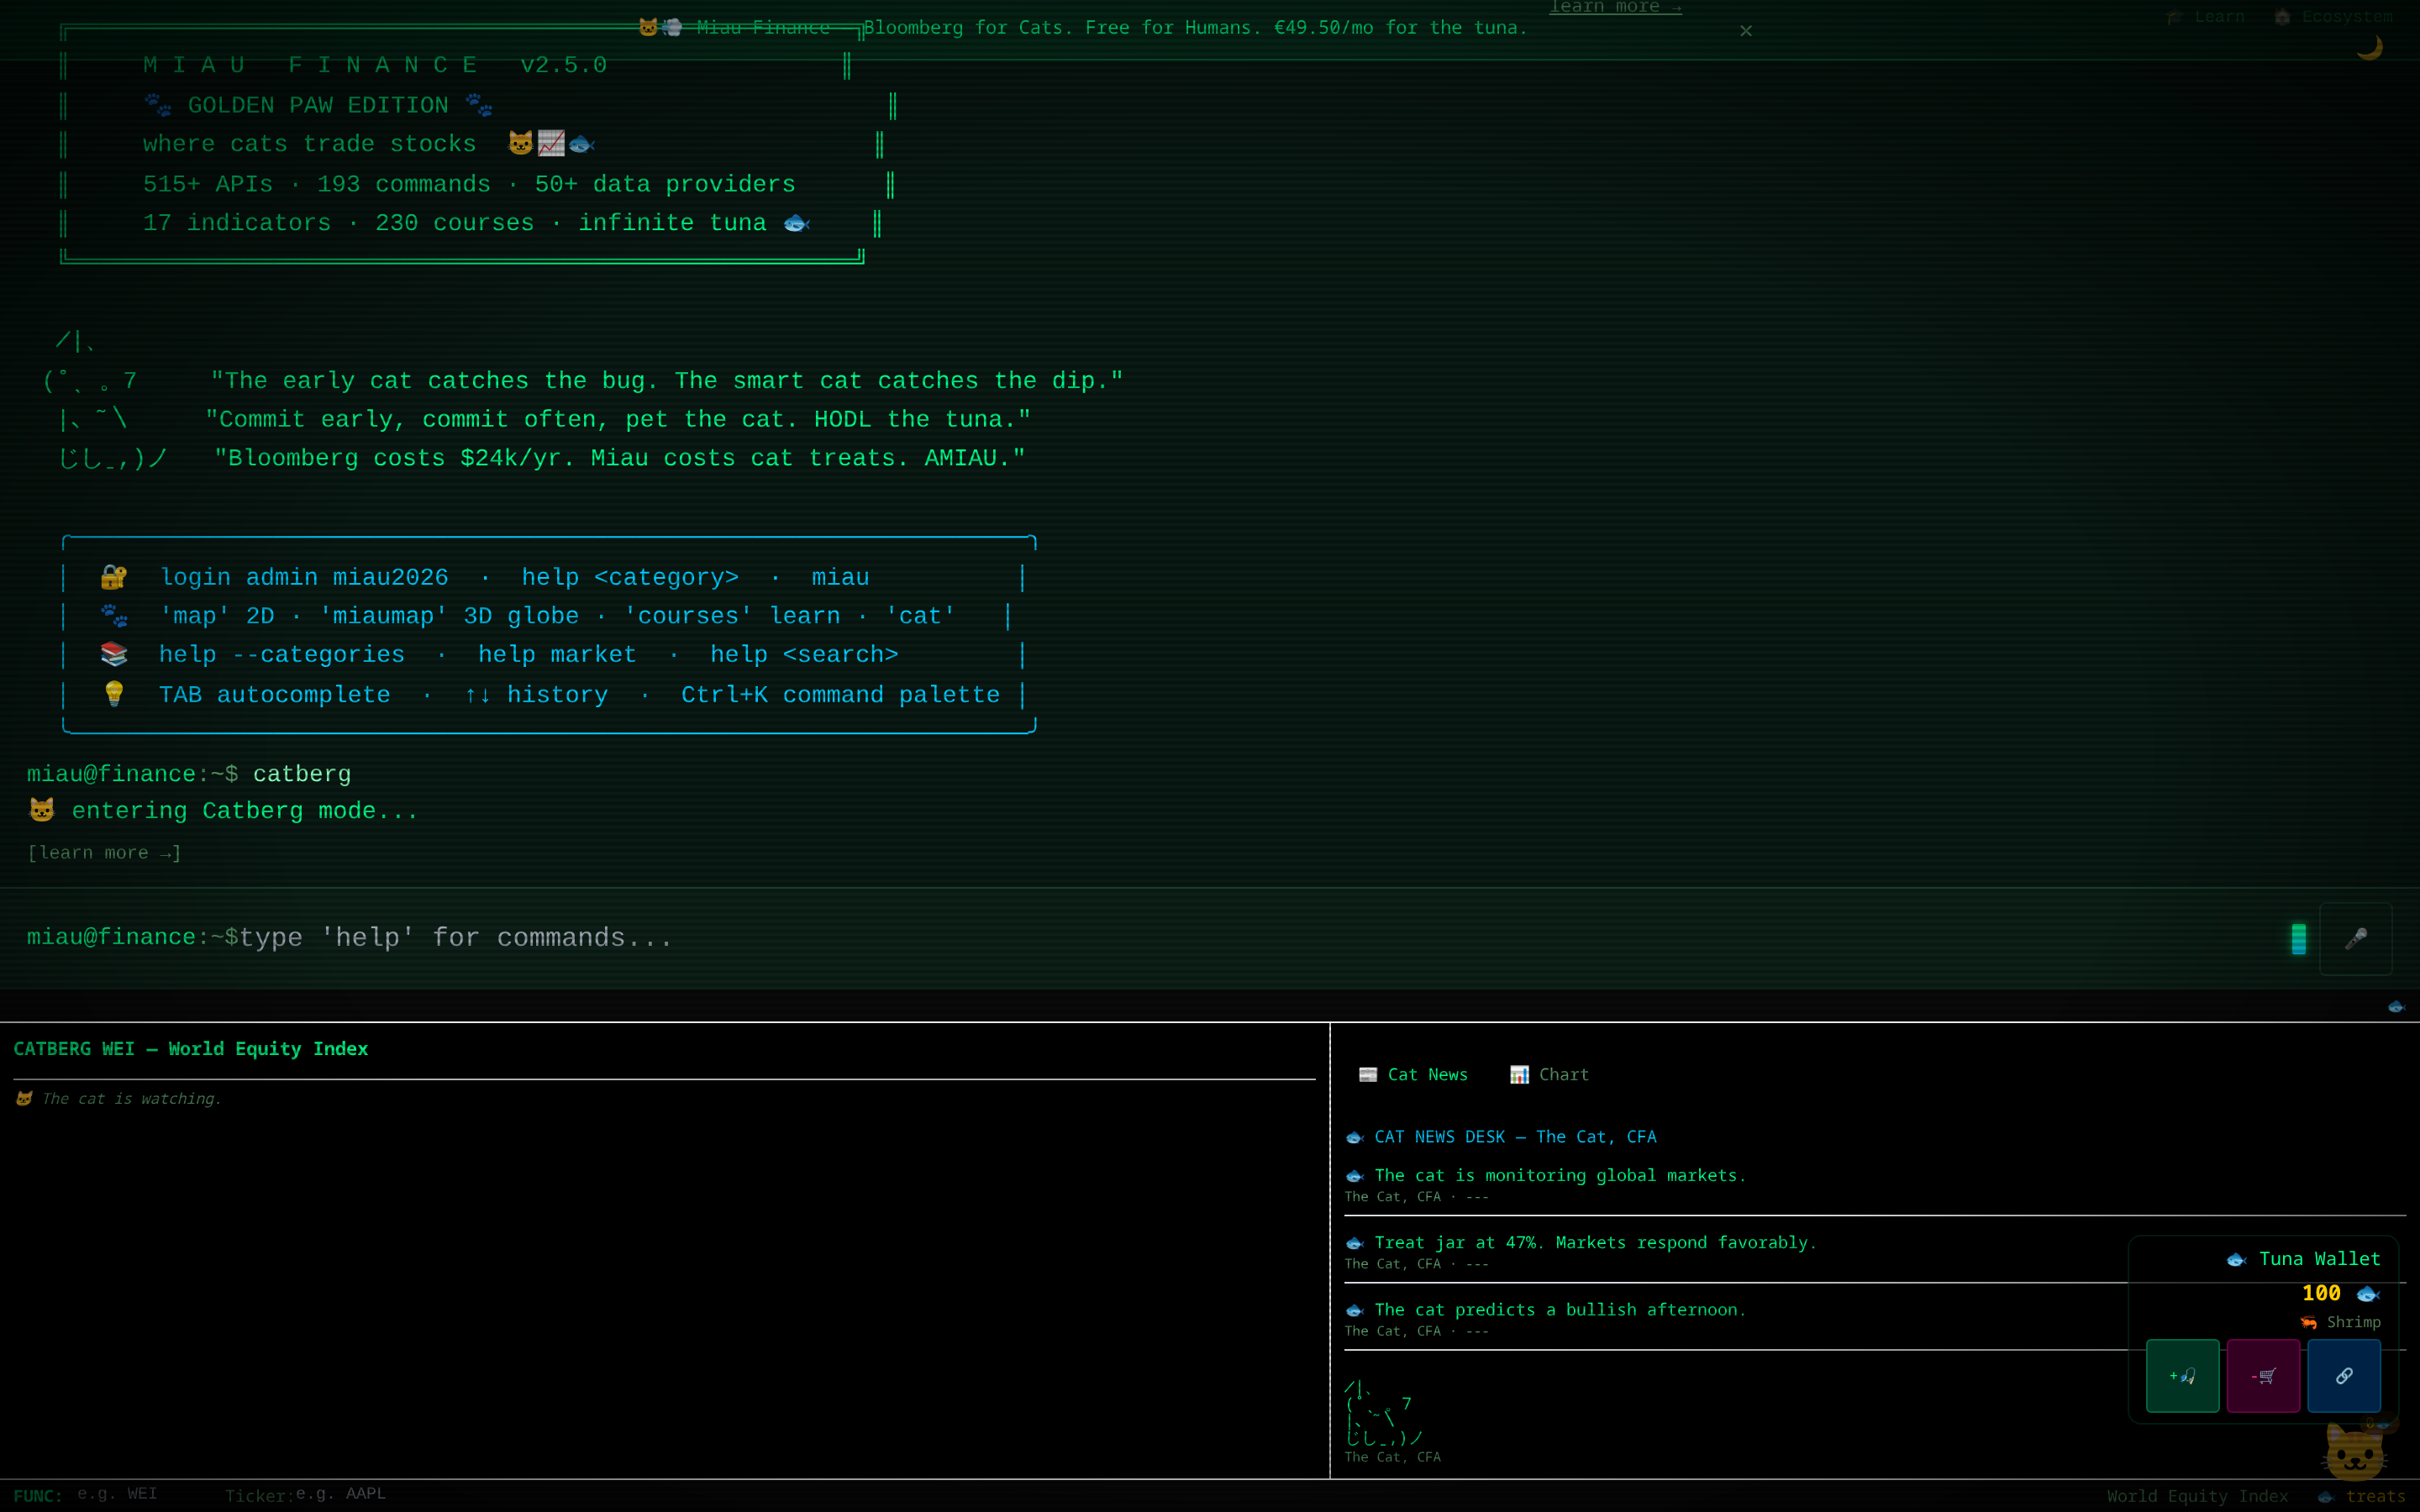Click the Shrimp rank label
This screenshot has width=2420, height=1512.
(x=2353, y=1322)
